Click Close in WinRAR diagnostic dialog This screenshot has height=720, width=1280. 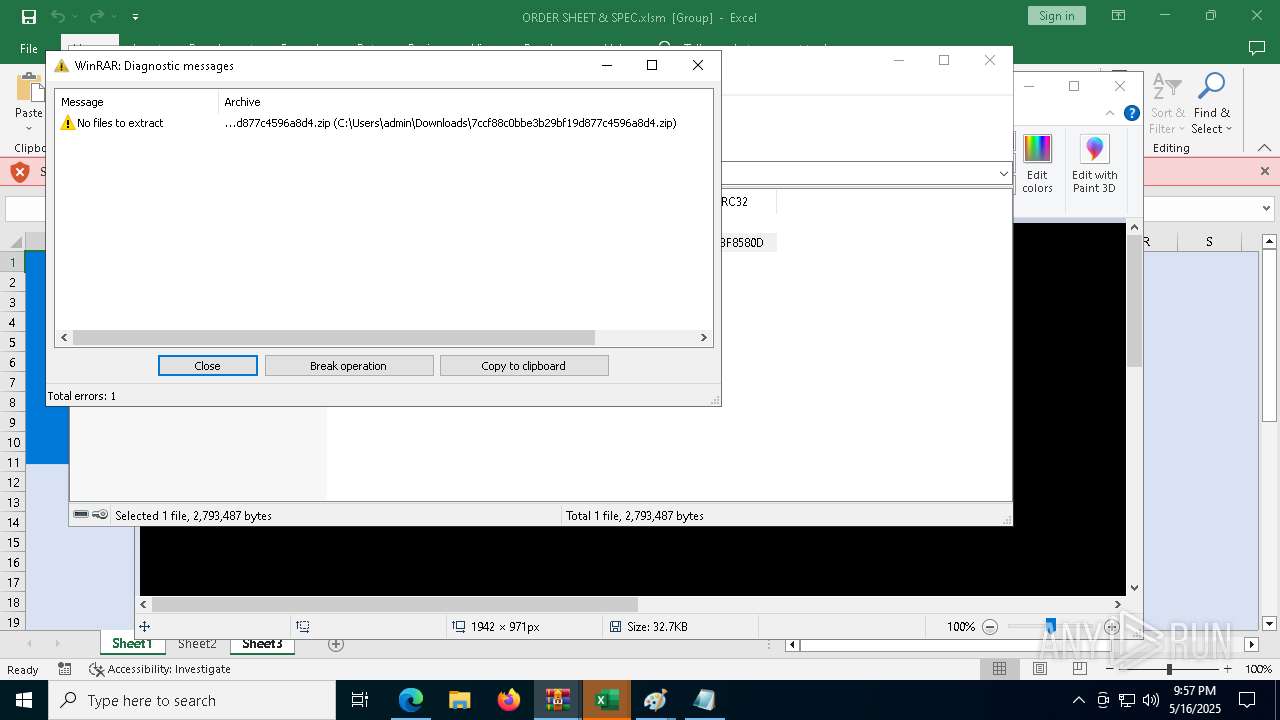point(207,366)
